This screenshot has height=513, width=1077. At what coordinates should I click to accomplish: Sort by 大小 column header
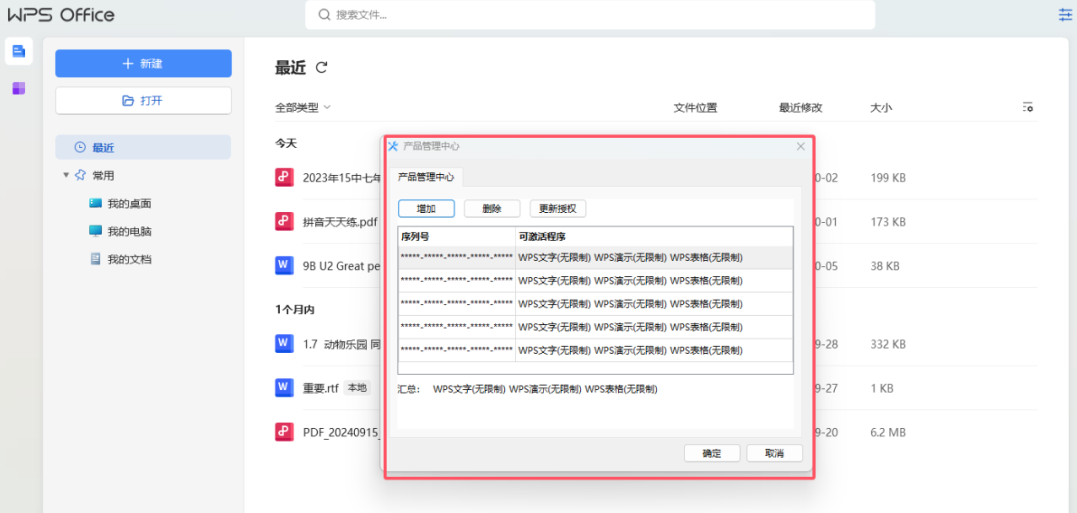881,107
